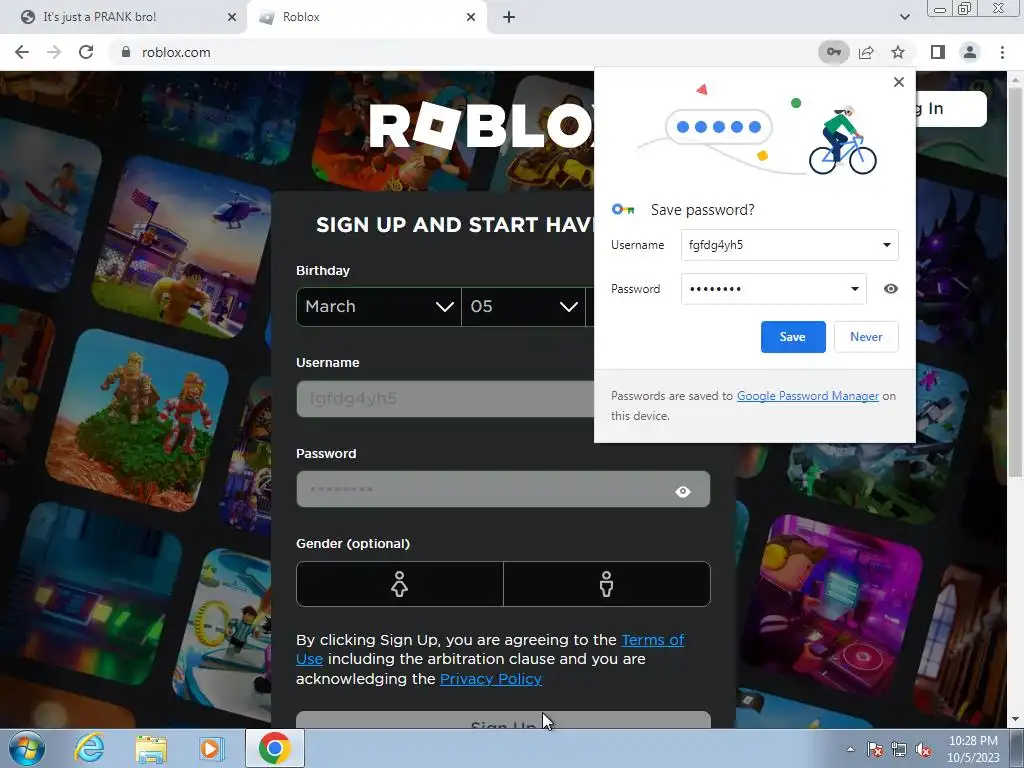
Task: Toggle the browser side panel icon
Action: pyautogui.click(x=938, y=52)
